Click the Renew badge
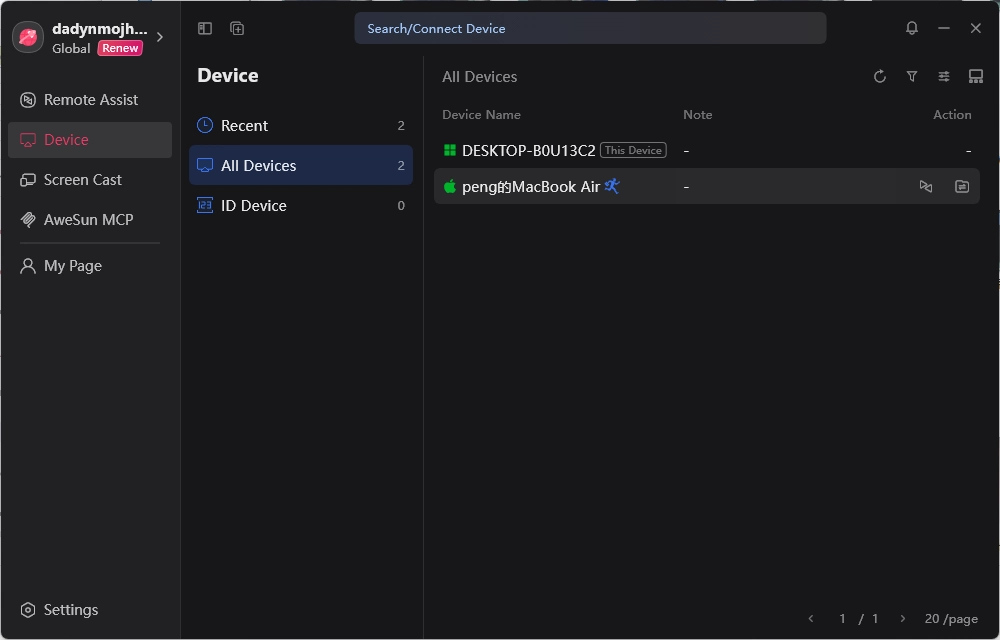1000x640 pixels. [x=120, y=48]
